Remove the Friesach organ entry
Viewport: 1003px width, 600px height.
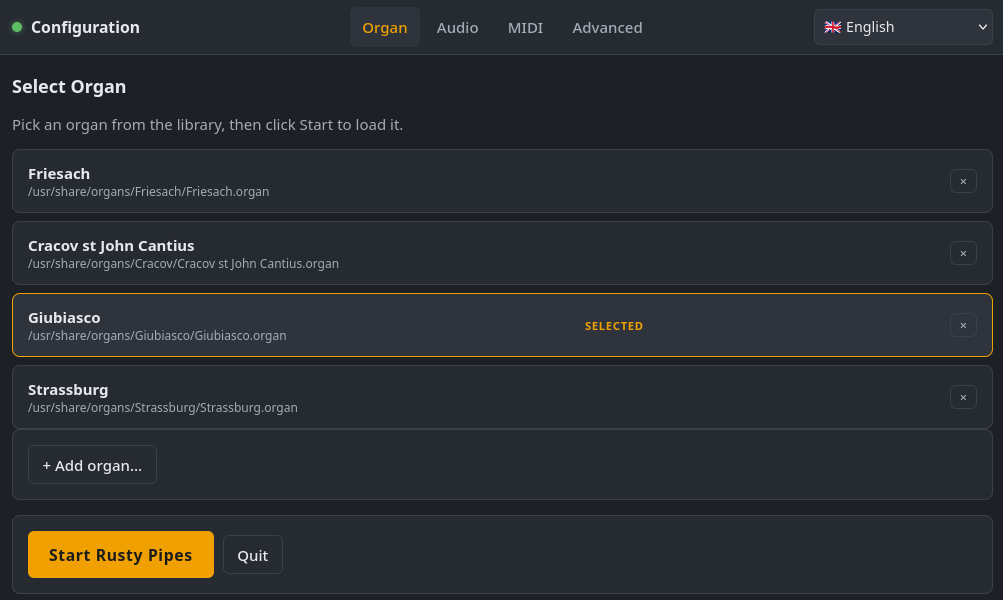[x=963, y=181]
